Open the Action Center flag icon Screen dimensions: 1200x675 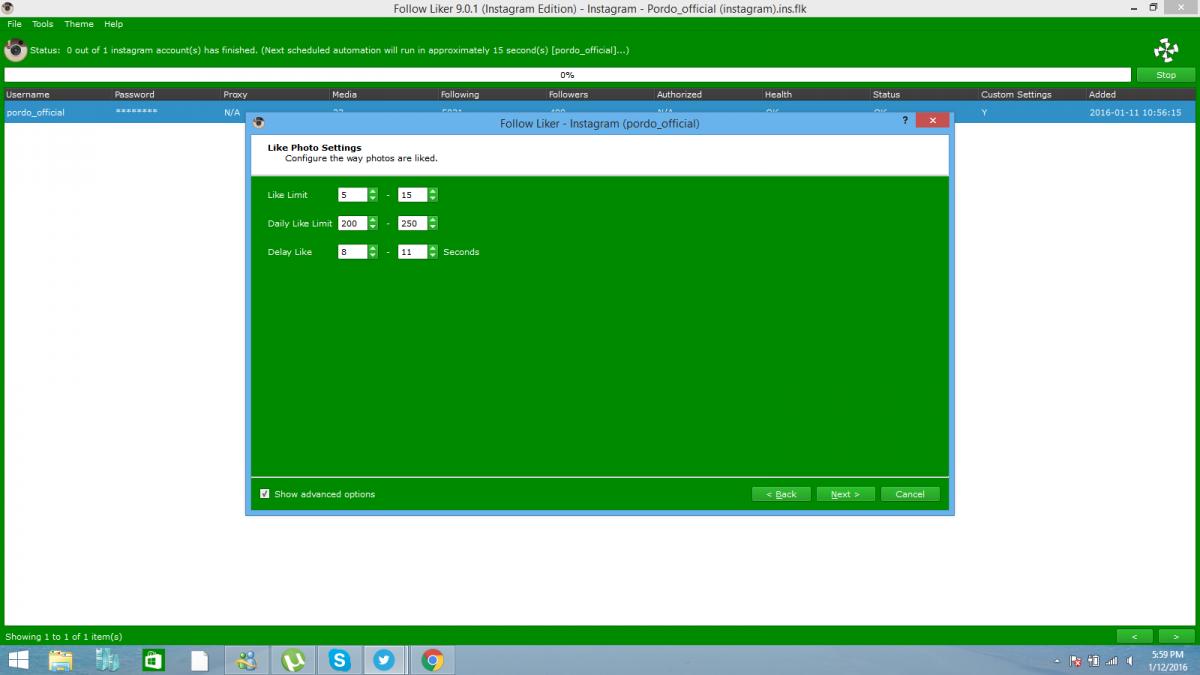tap(1075, 661)
